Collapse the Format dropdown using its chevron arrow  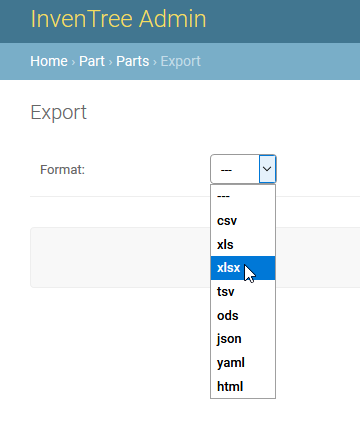[267, 169]
